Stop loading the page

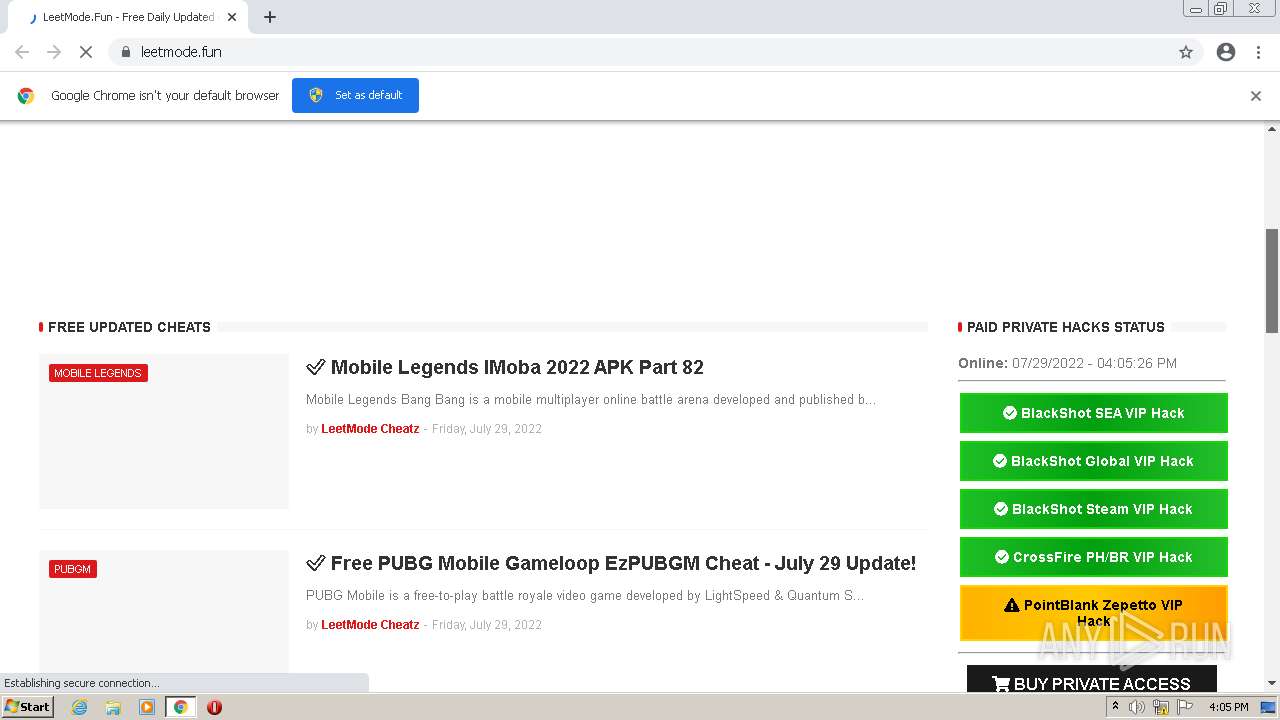(86, 52)
